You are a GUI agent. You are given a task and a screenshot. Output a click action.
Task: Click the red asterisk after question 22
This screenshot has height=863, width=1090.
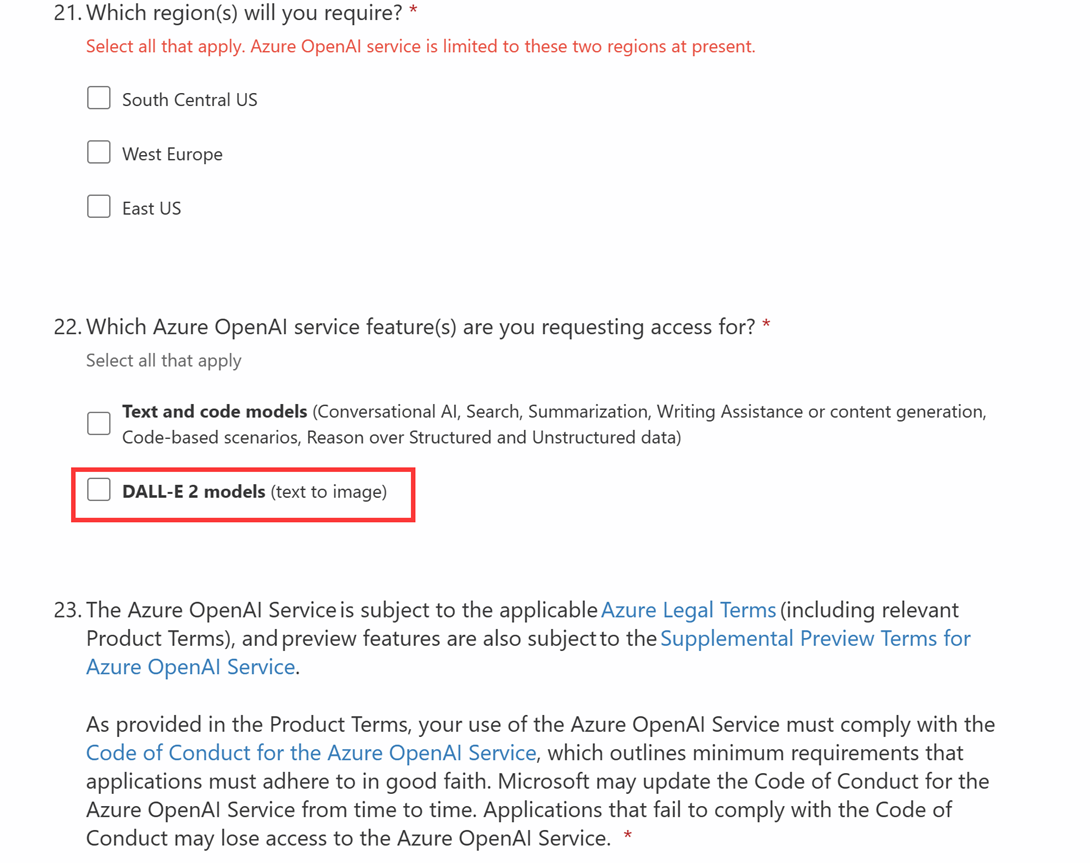(766, 324)
